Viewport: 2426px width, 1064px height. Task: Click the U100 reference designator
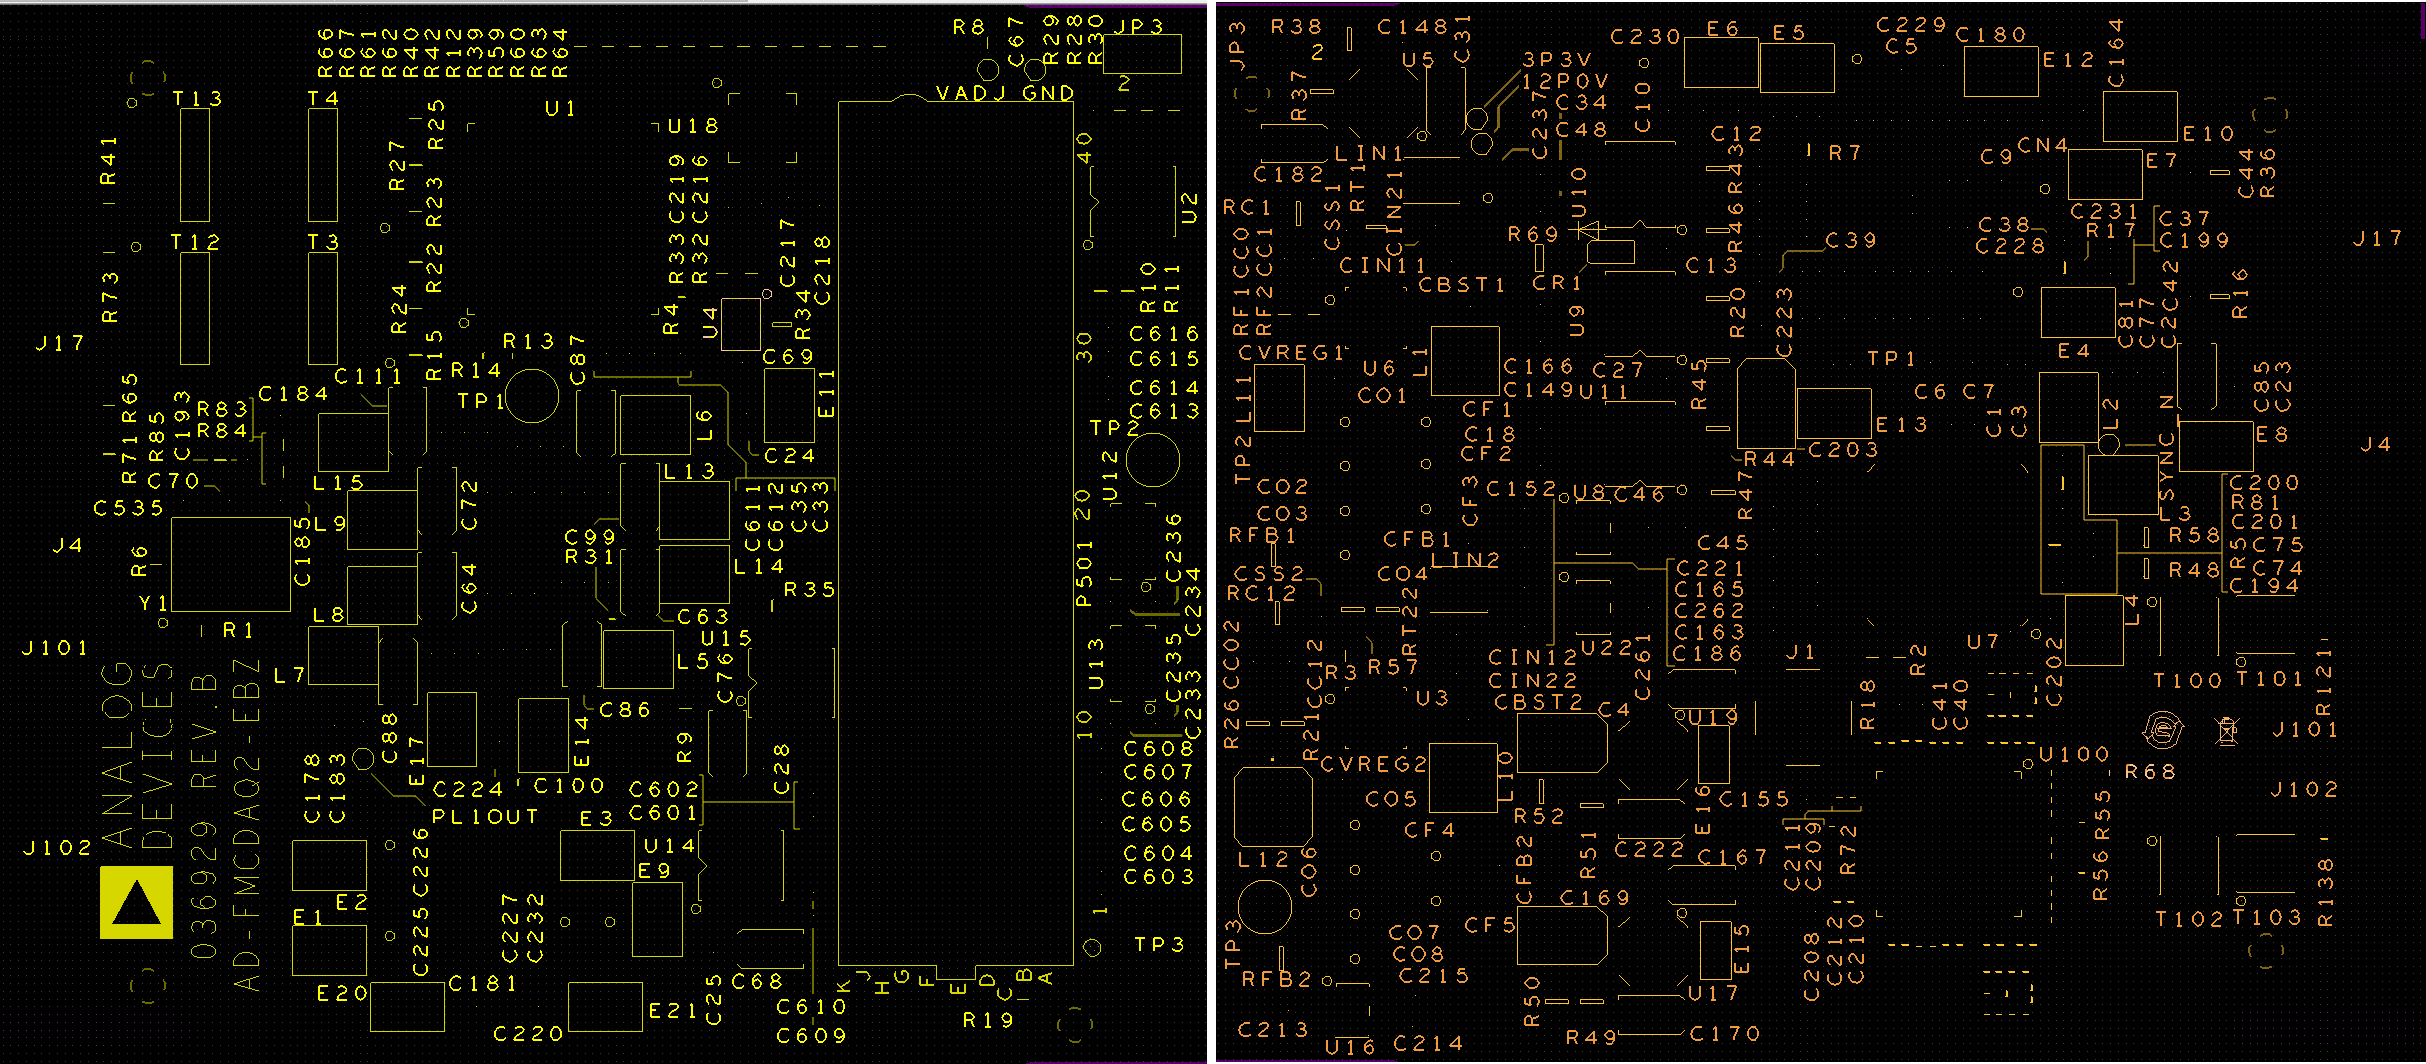point(2073,754)
